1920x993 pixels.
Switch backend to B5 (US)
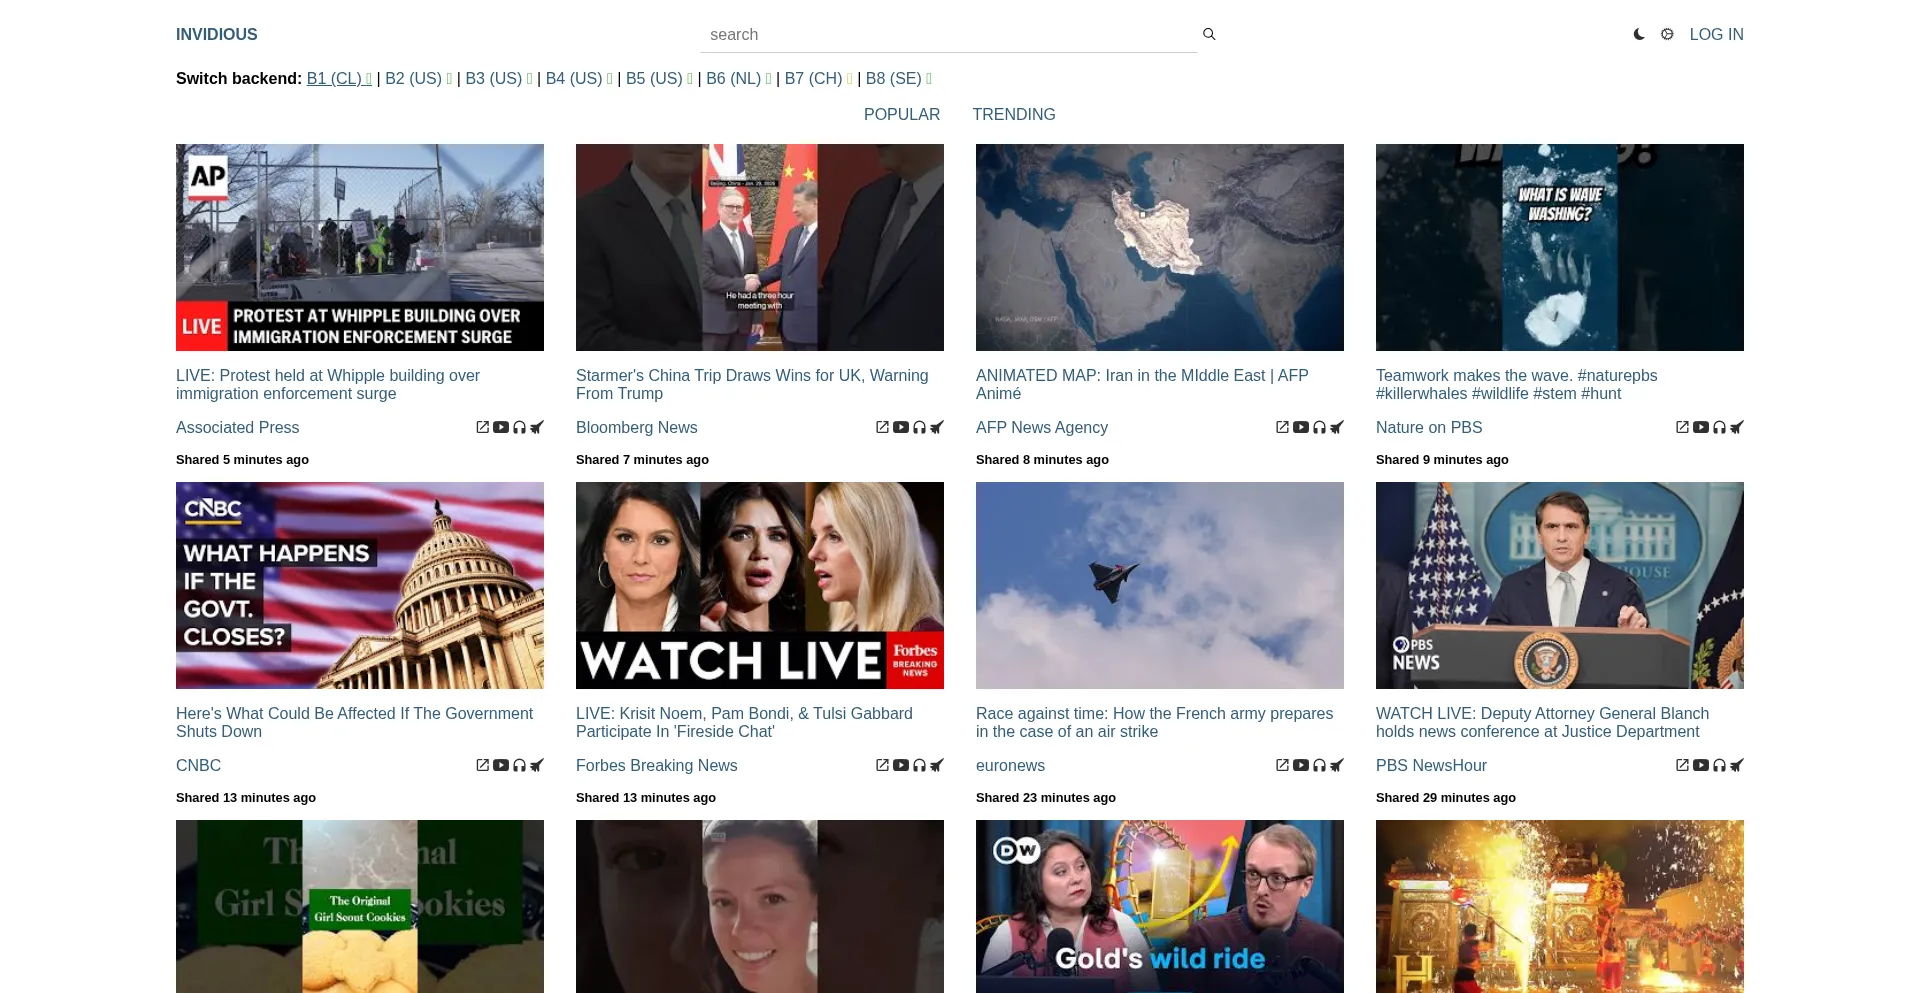coord(659,78)
